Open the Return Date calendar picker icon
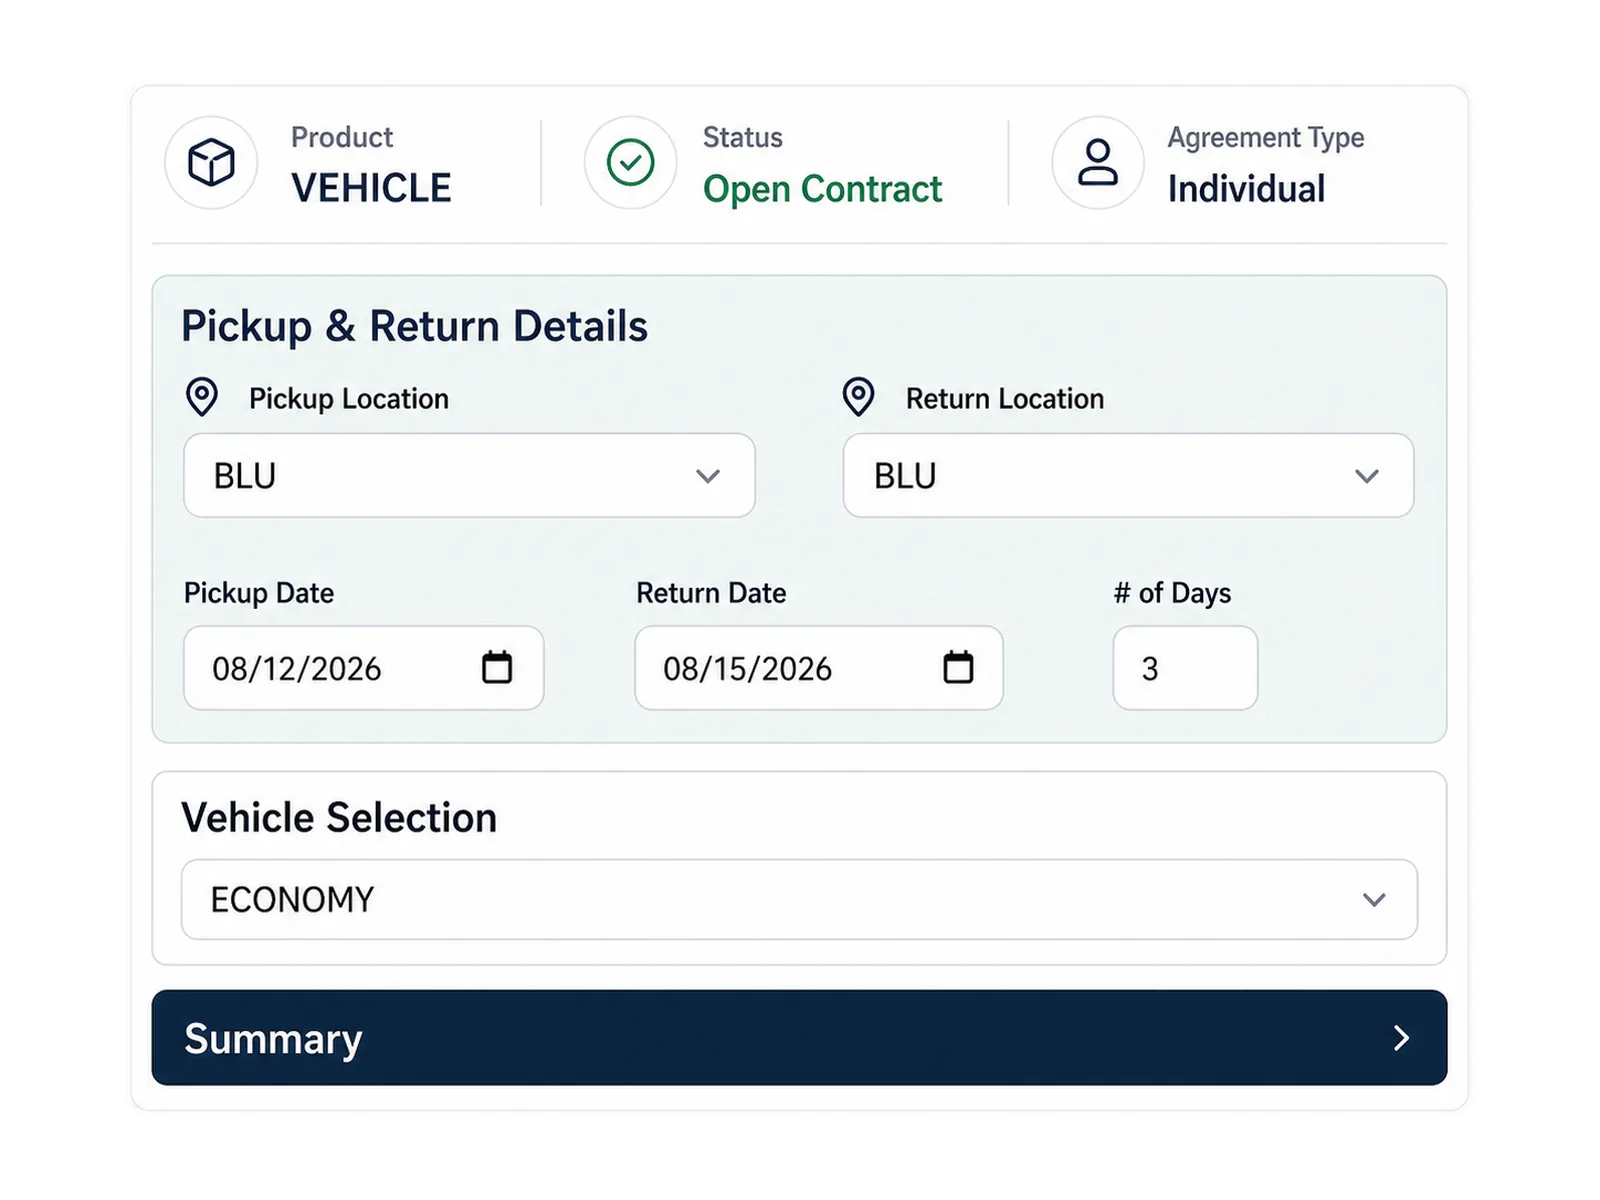 (958, 667)
